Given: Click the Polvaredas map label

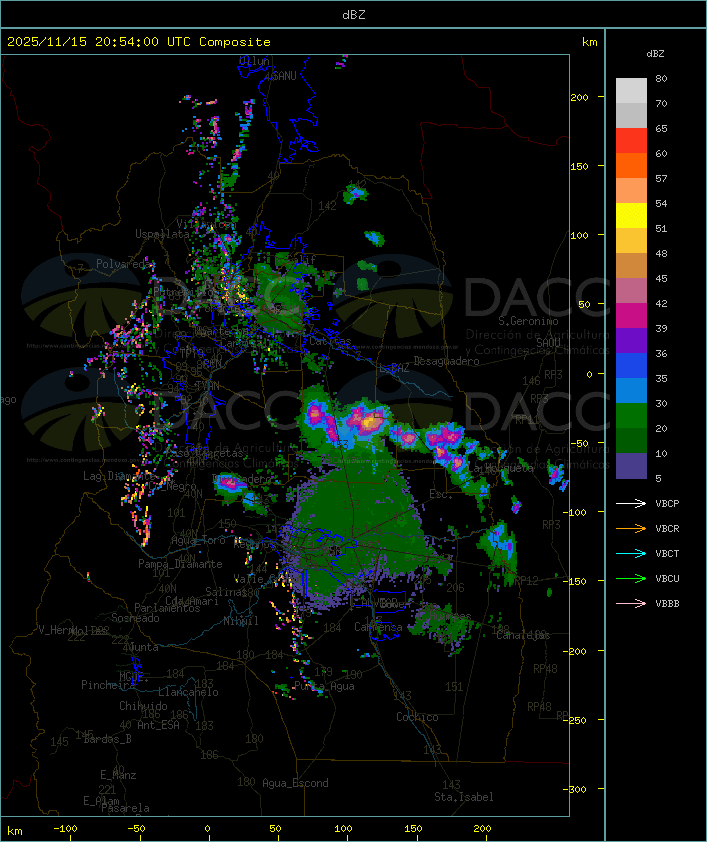Looking at the screenshot, I should [124, 264].
